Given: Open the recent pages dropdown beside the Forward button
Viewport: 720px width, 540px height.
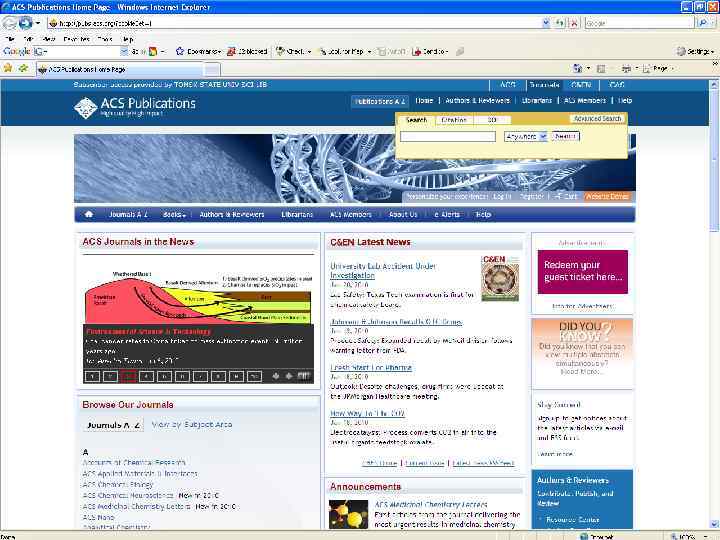Looking at the screenshot, I should coord(38,23).
